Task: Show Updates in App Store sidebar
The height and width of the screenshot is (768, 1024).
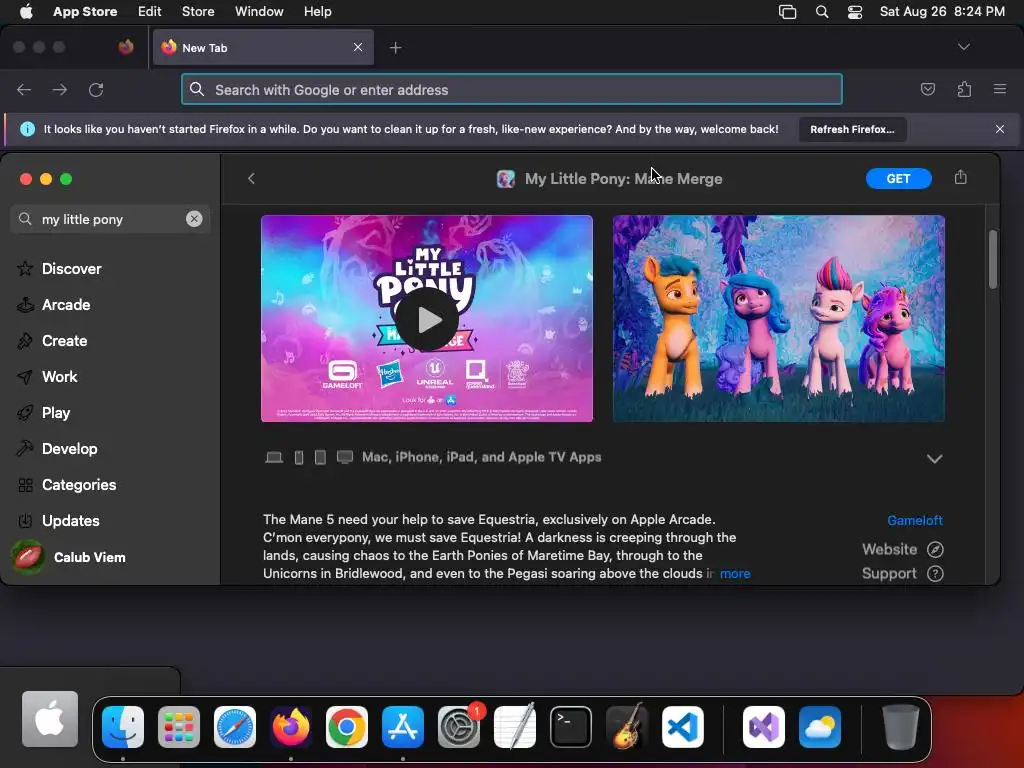Action: (x=71, y=520)
